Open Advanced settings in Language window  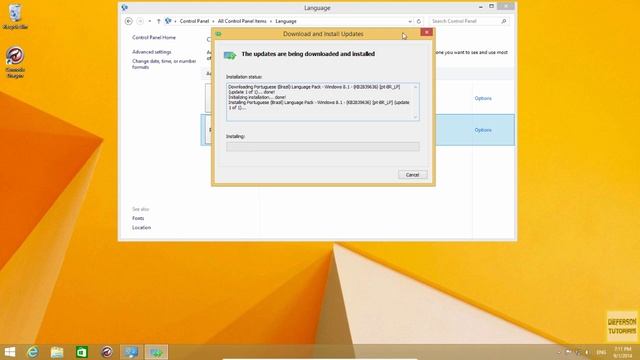coord(151,52)
